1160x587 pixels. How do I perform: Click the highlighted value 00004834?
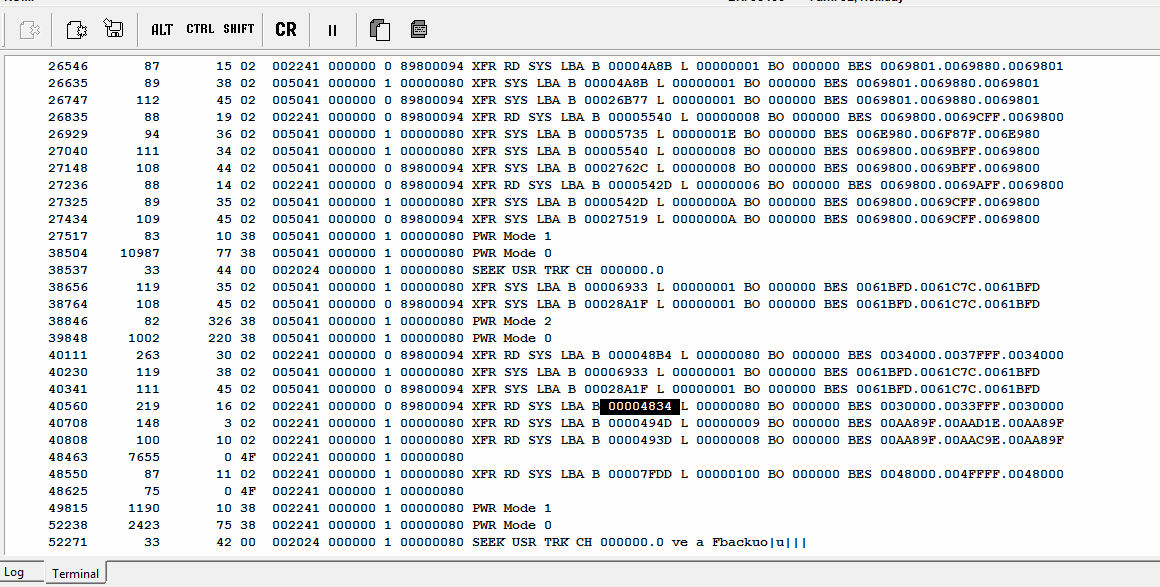640,406
